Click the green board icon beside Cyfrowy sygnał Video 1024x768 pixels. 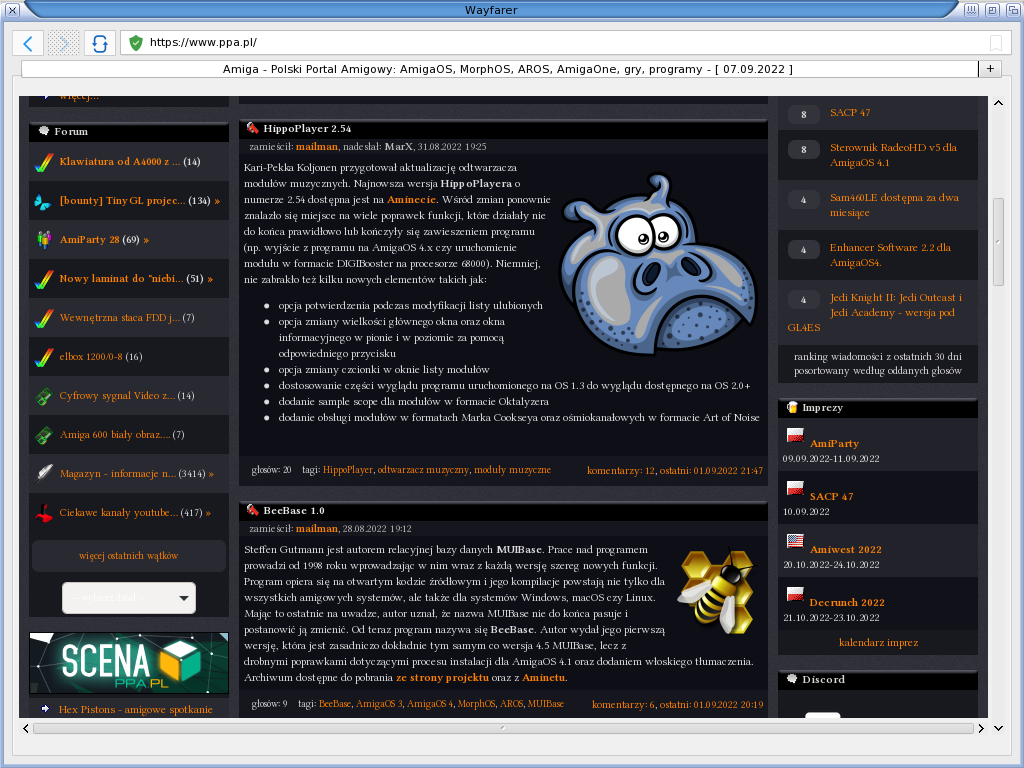point(44,396)
